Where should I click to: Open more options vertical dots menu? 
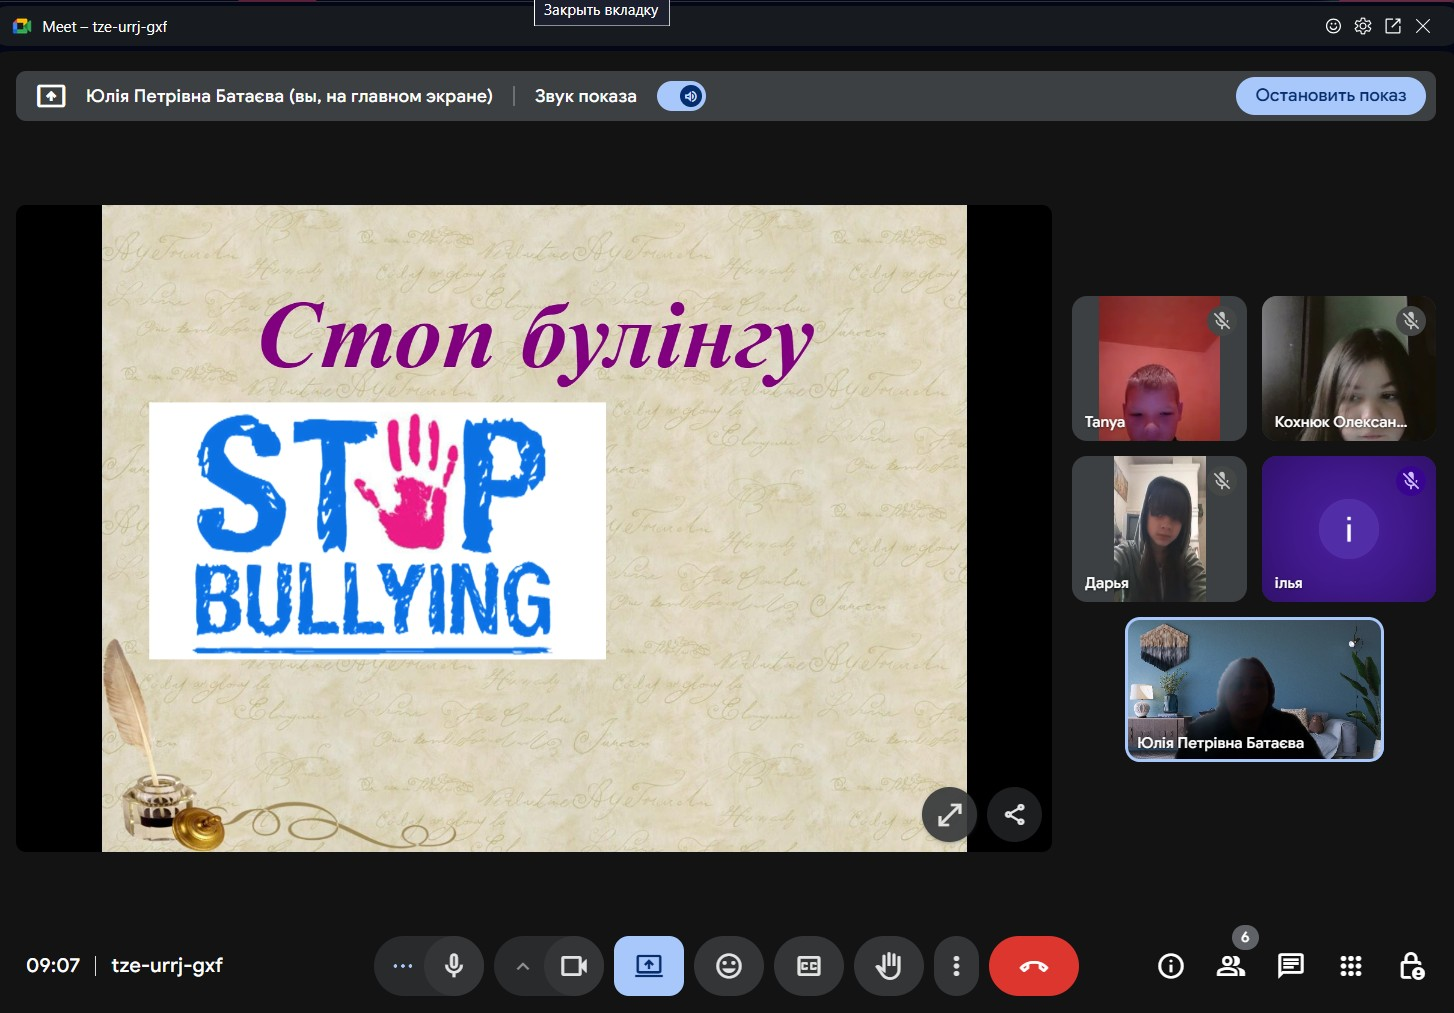(x=957, y=966)
